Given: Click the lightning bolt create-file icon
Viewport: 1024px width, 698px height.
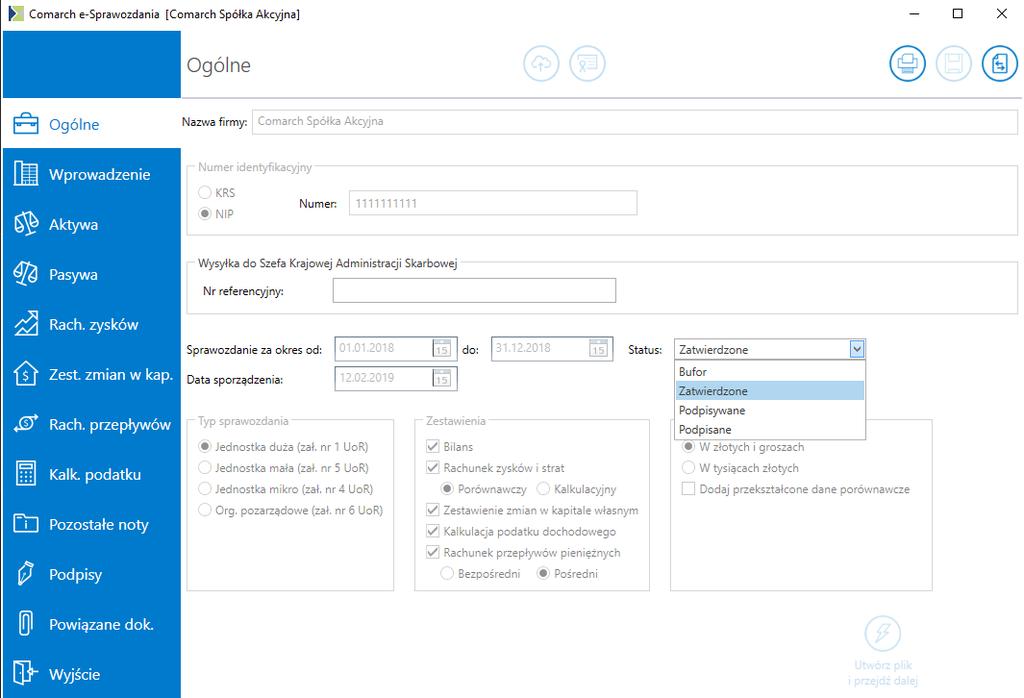Looking at the screenshot, I should click(882, 633).
